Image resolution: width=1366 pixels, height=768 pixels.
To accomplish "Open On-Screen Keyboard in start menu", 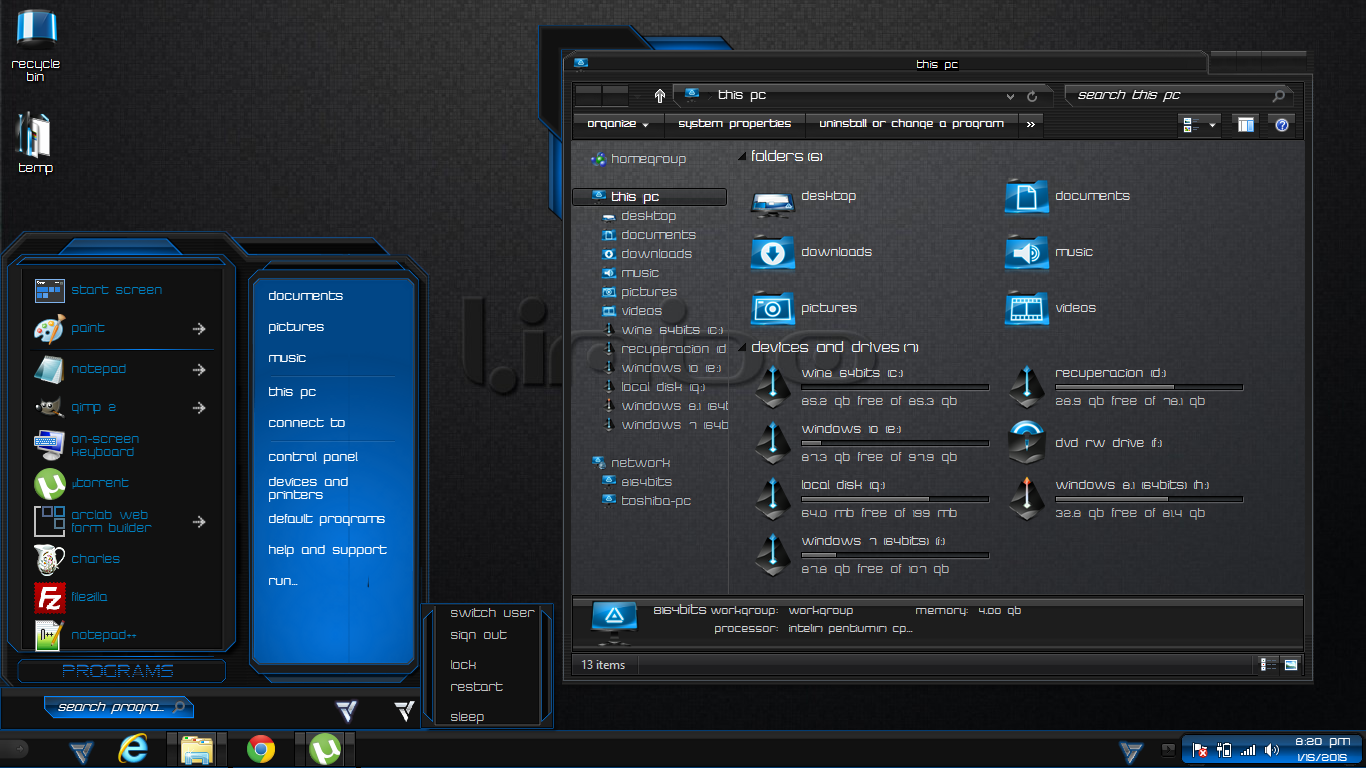I will click(104, 445).
